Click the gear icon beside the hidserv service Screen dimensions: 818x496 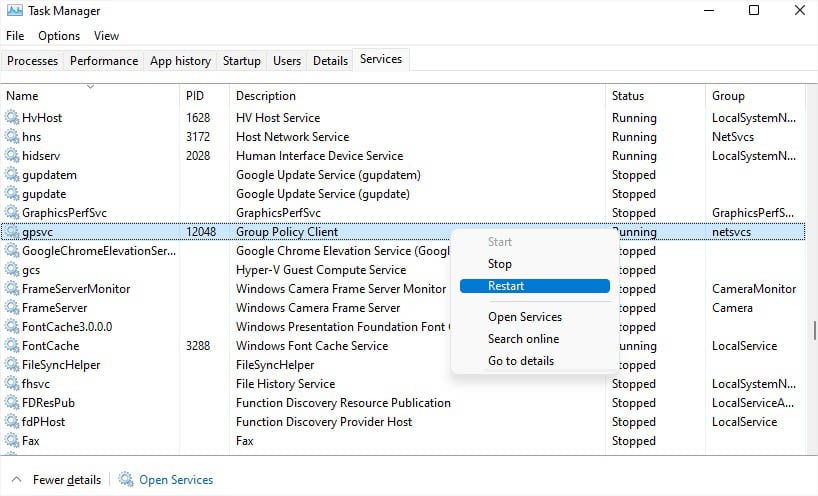coord(12,156)
